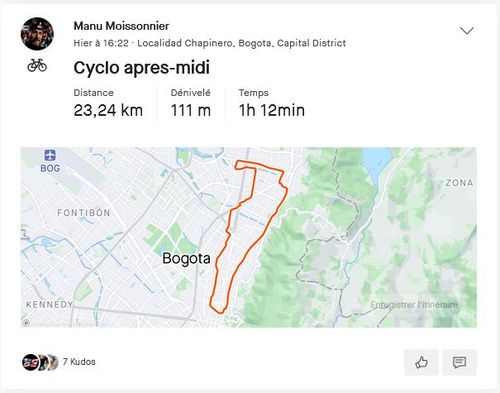
Task: Open comments with the speech bubble icon
Action: 459,362
